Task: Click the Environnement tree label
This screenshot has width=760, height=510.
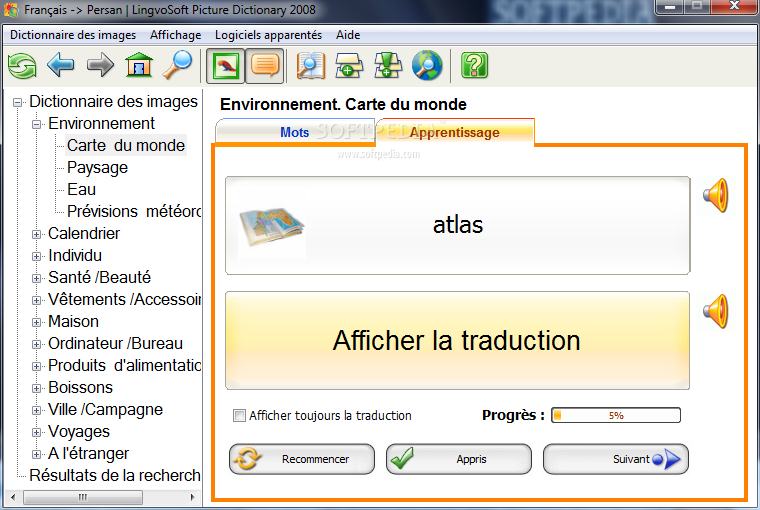Action: click(x=101, y=124)
